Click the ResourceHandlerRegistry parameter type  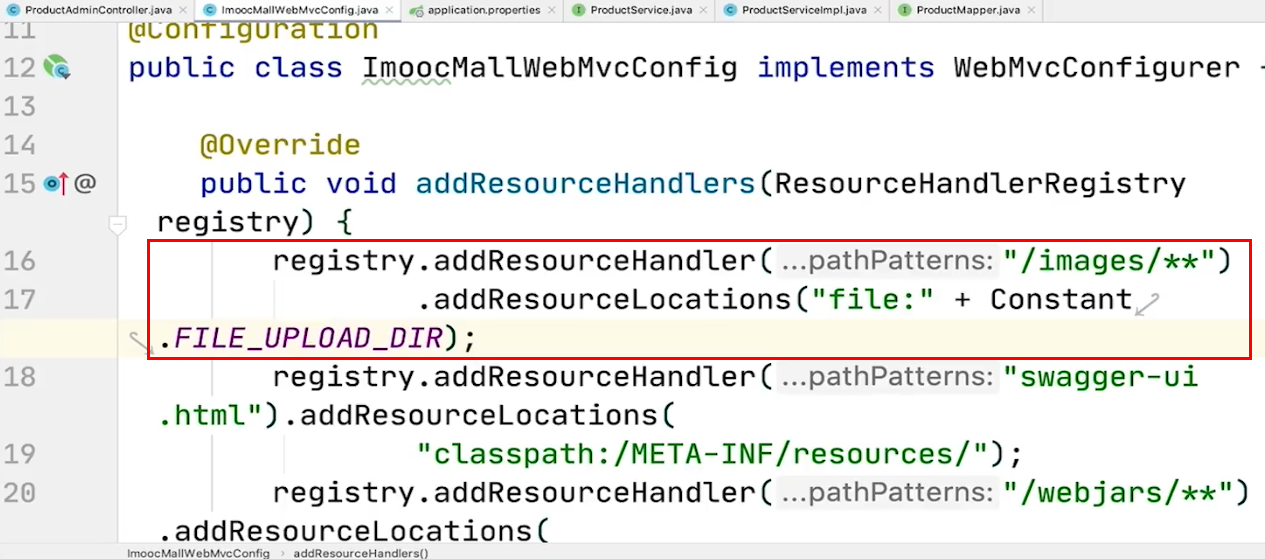980,184
